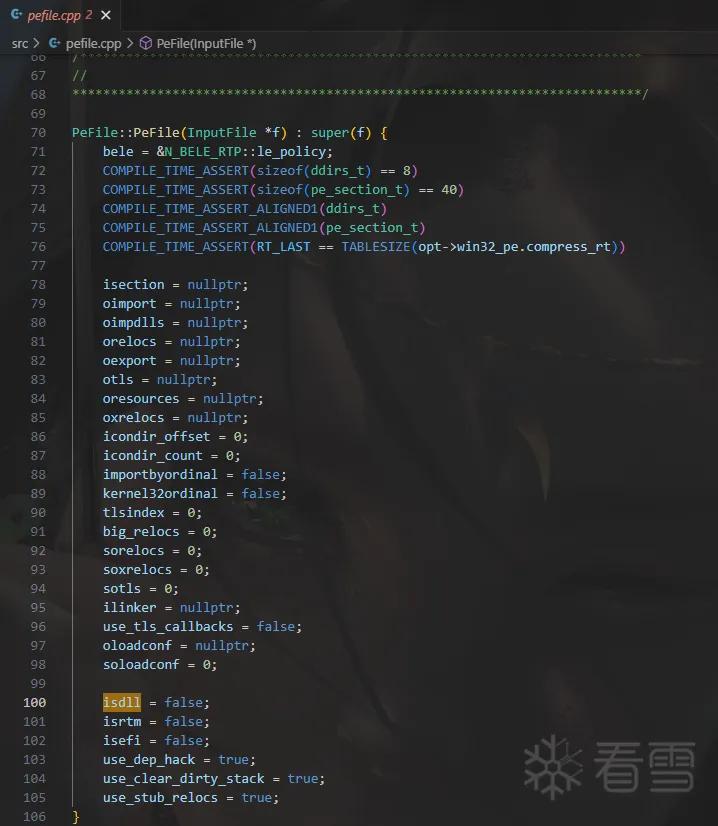Screen dimensions: 718x826
Task: Open the src breadcrumb folder
Action: 19,44
